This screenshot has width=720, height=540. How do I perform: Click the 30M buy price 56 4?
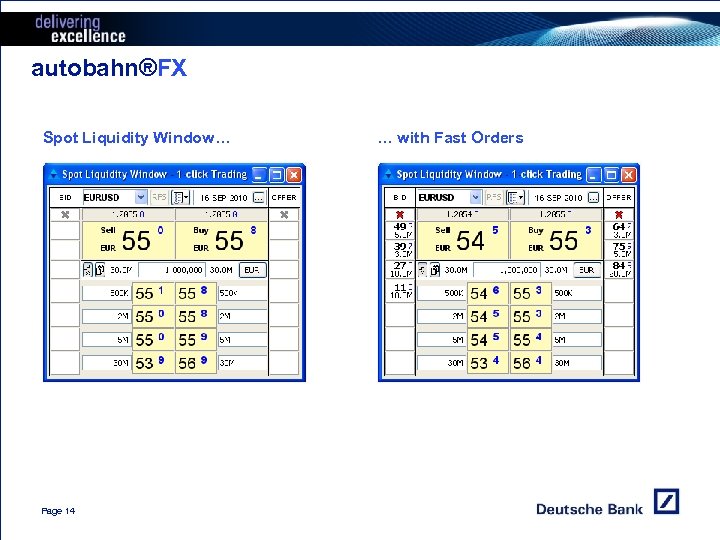pos(531,363)
